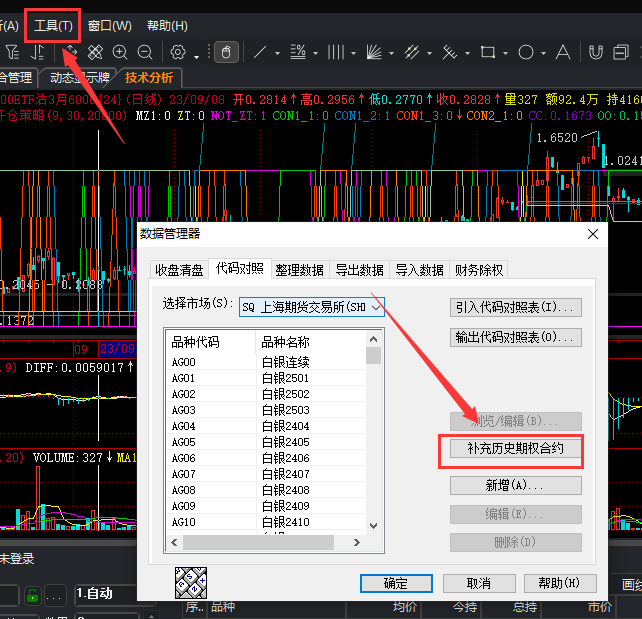Click 确定 to confirm dialog
The image size is (642, 619).
coord(396,583)
